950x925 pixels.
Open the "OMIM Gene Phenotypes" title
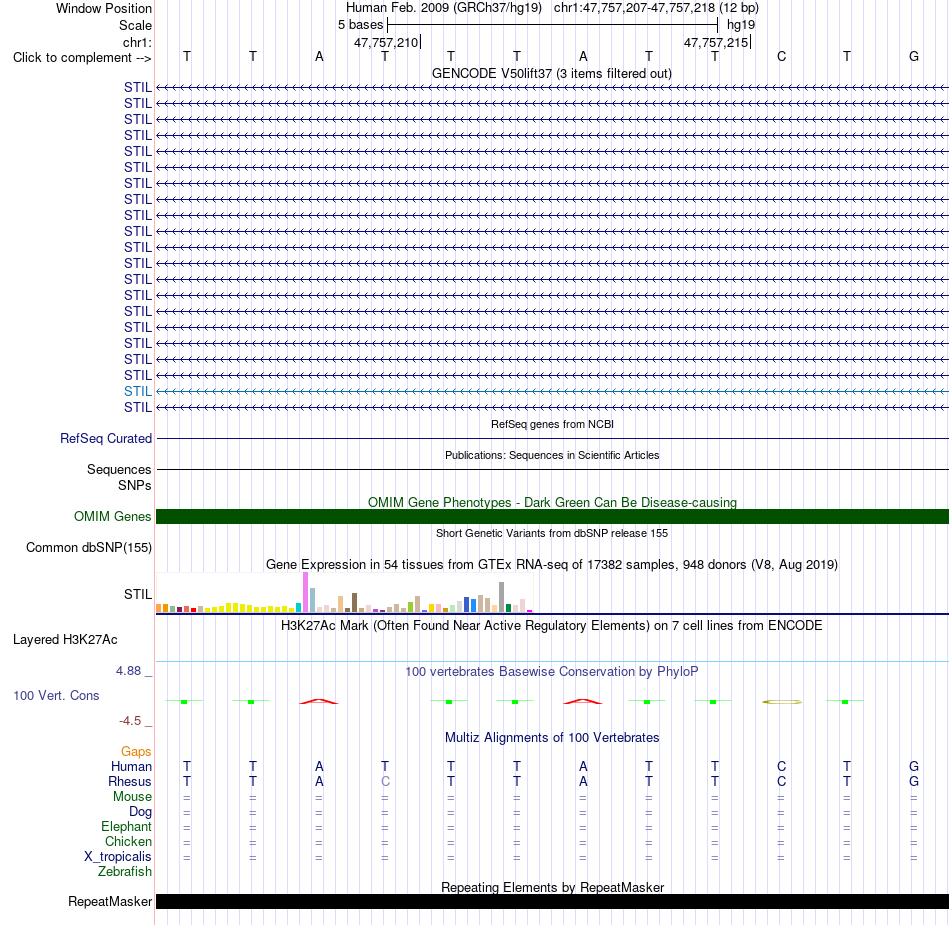[x=552, y=502]
